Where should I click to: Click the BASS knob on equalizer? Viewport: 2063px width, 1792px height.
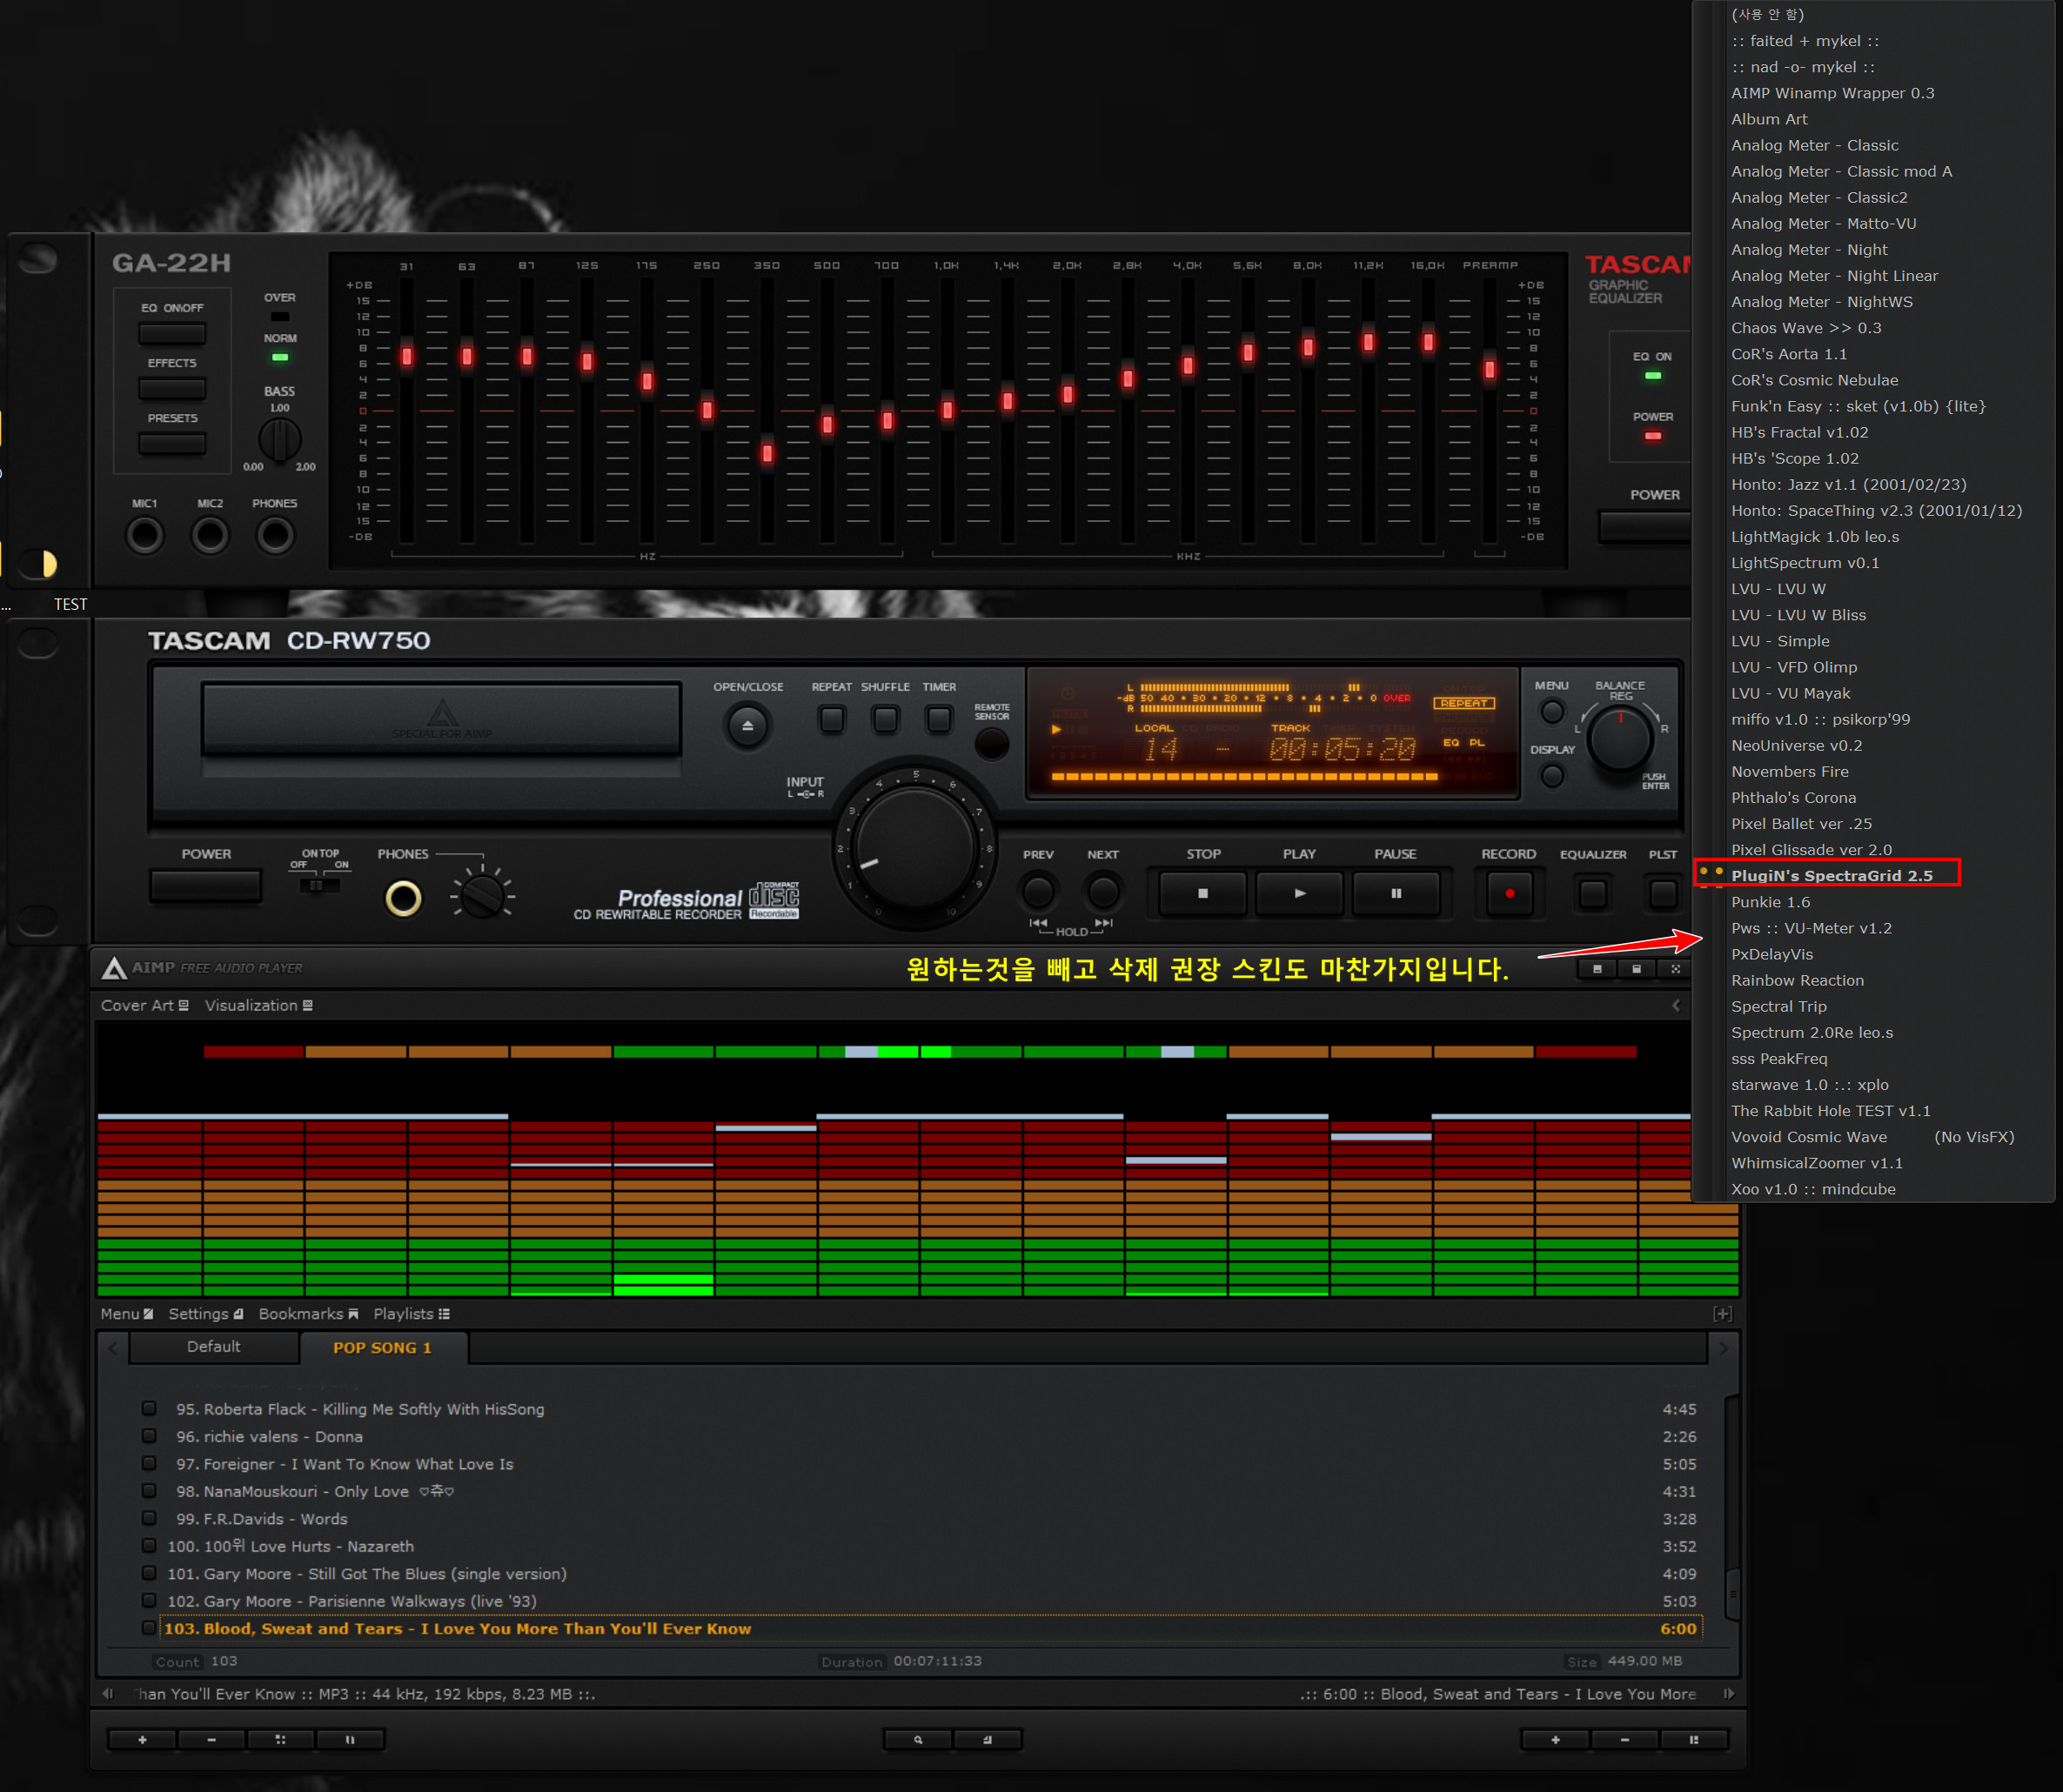(x=280, y=439)
